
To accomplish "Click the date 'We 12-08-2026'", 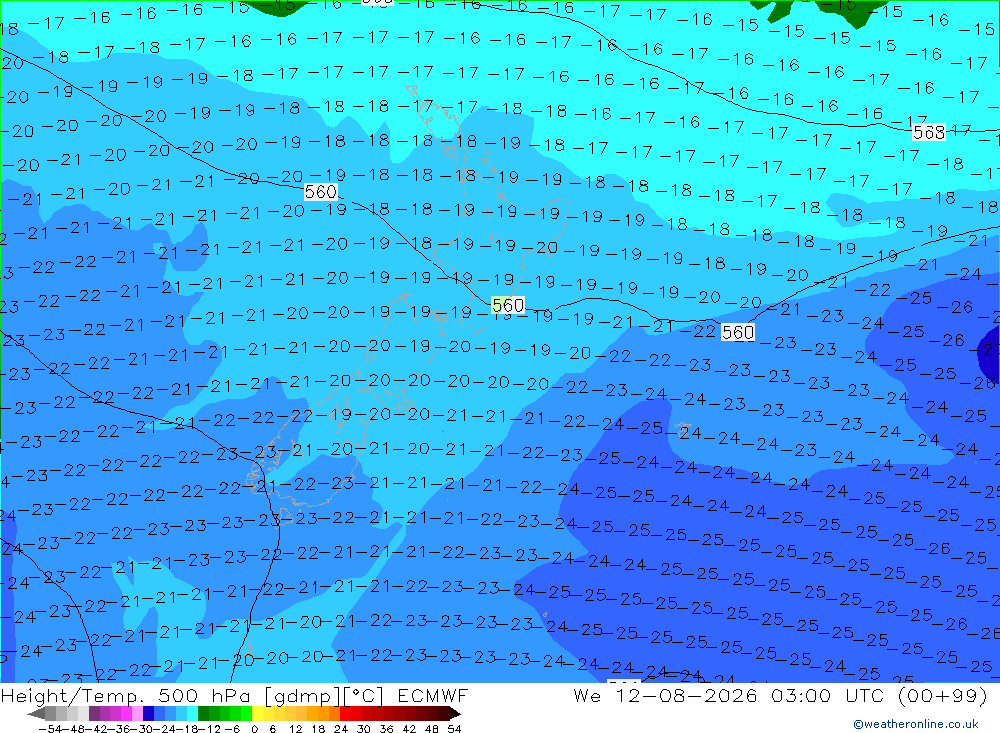I will pyautogui.click(x=665, y=695).
